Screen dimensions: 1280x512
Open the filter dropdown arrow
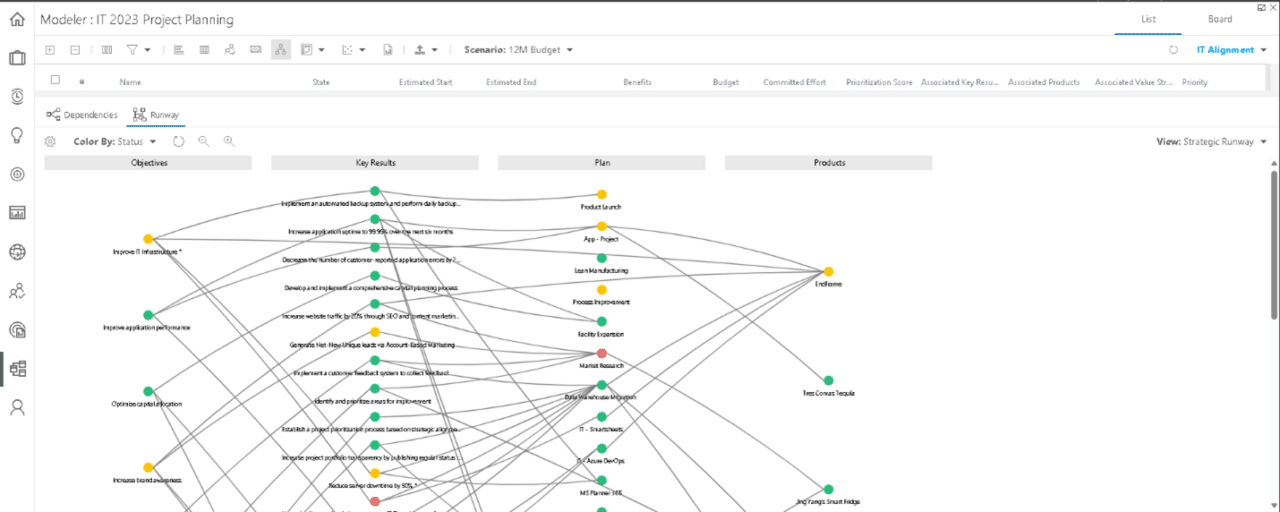point(148,50)
